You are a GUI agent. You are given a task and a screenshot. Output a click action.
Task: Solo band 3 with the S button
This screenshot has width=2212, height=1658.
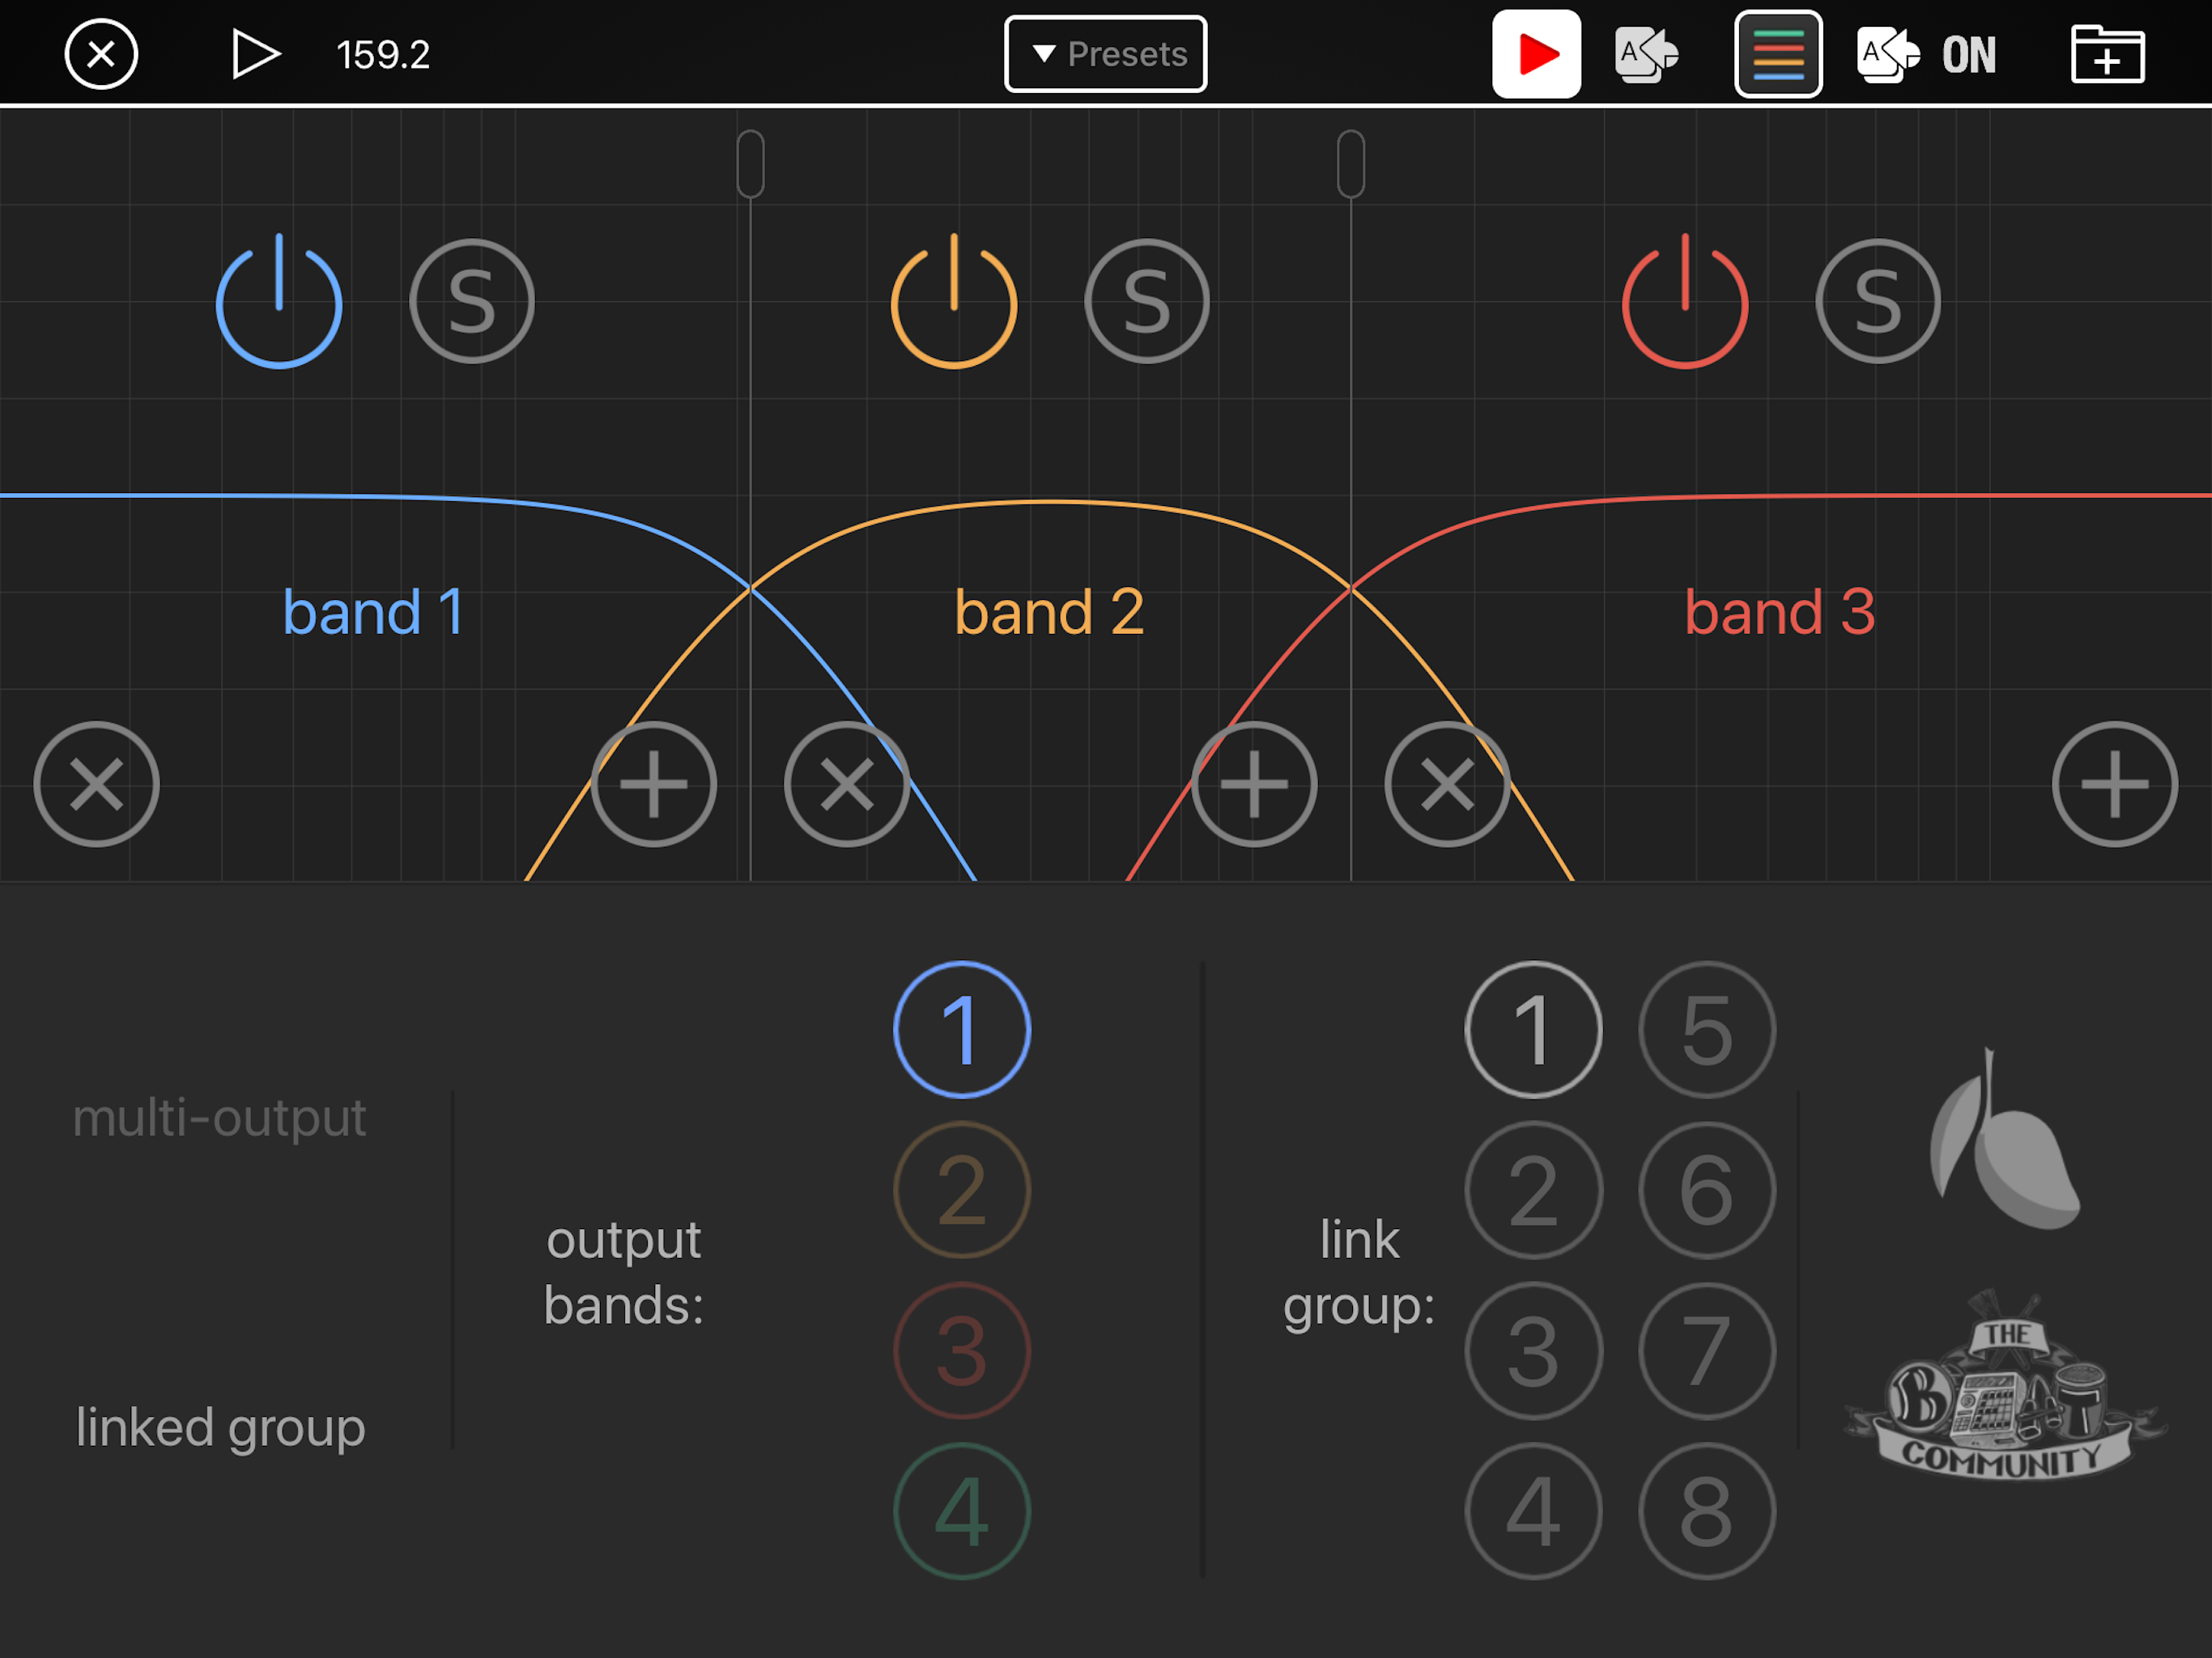coord(1878,301)
